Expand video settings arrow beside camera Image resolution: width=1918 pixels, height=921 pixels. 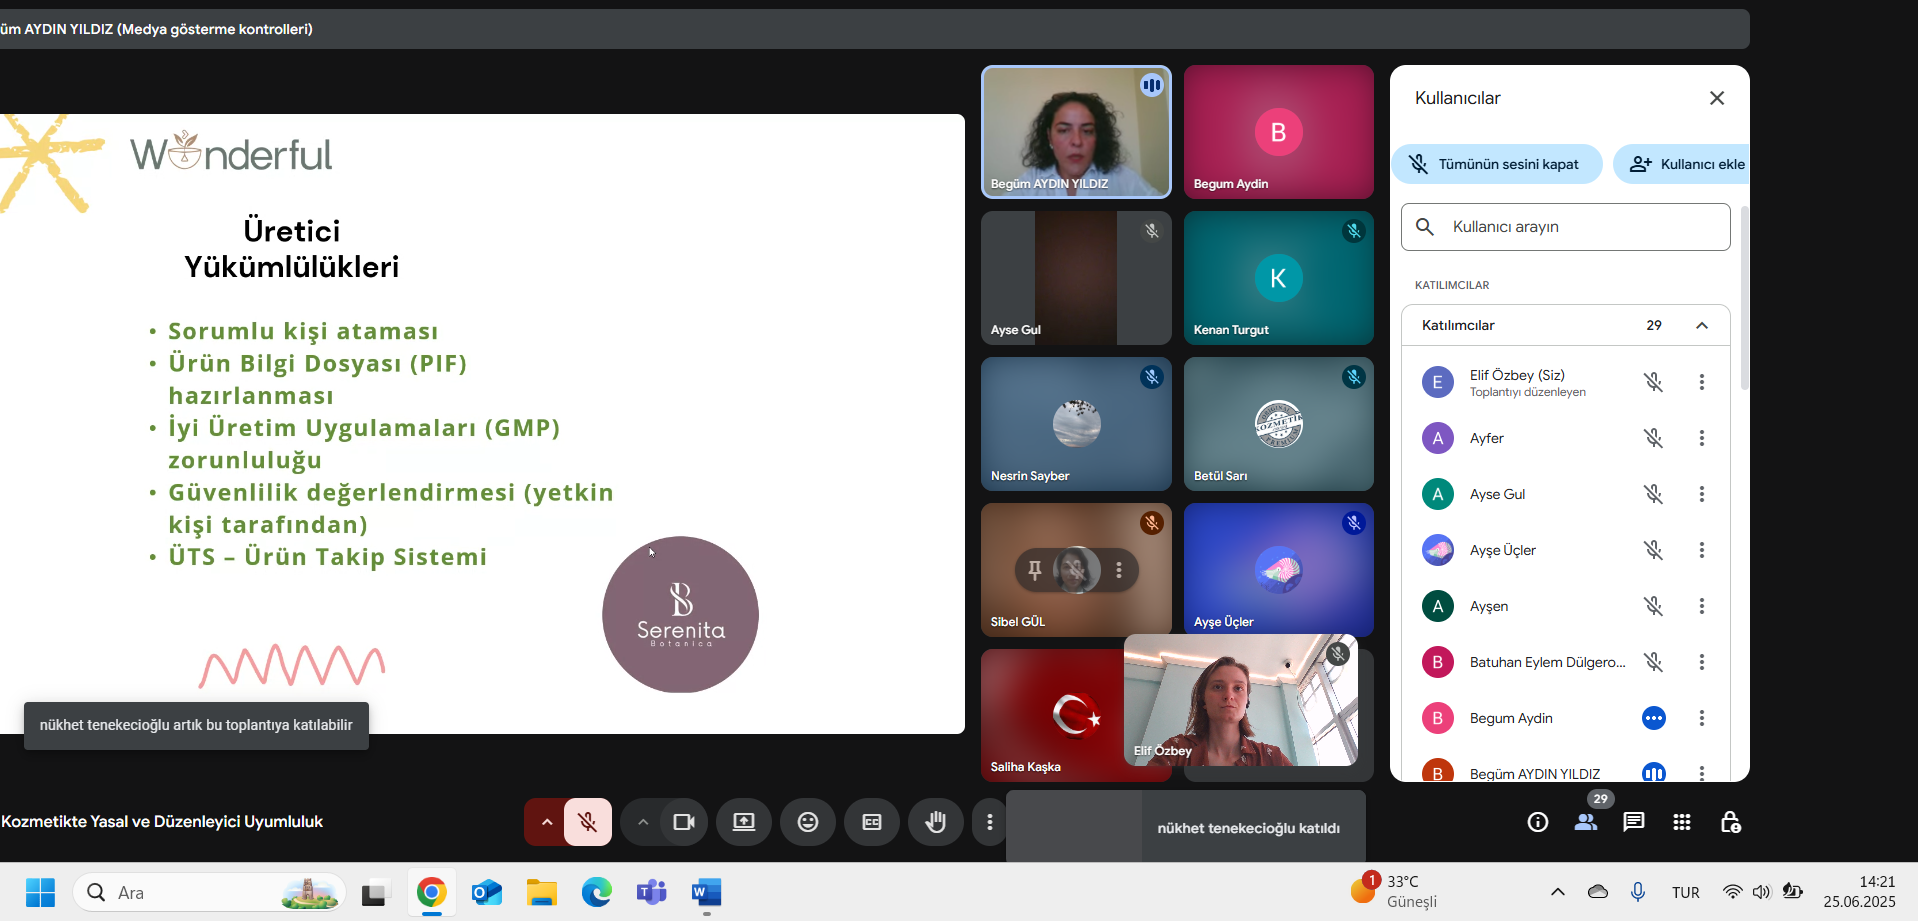tap(643, 822)
